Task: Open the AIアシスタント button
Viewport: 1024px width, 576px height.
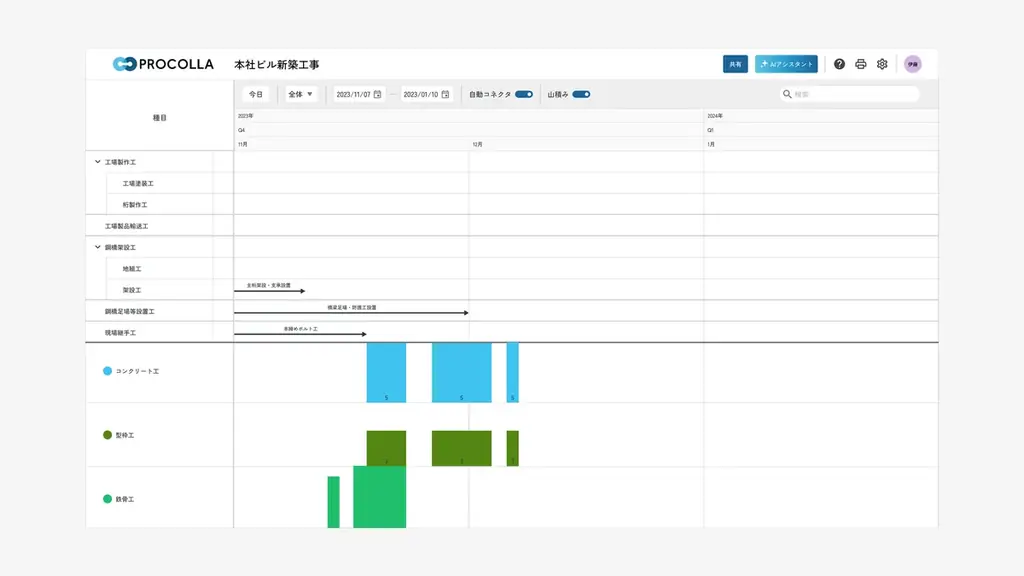Action: 786,64
